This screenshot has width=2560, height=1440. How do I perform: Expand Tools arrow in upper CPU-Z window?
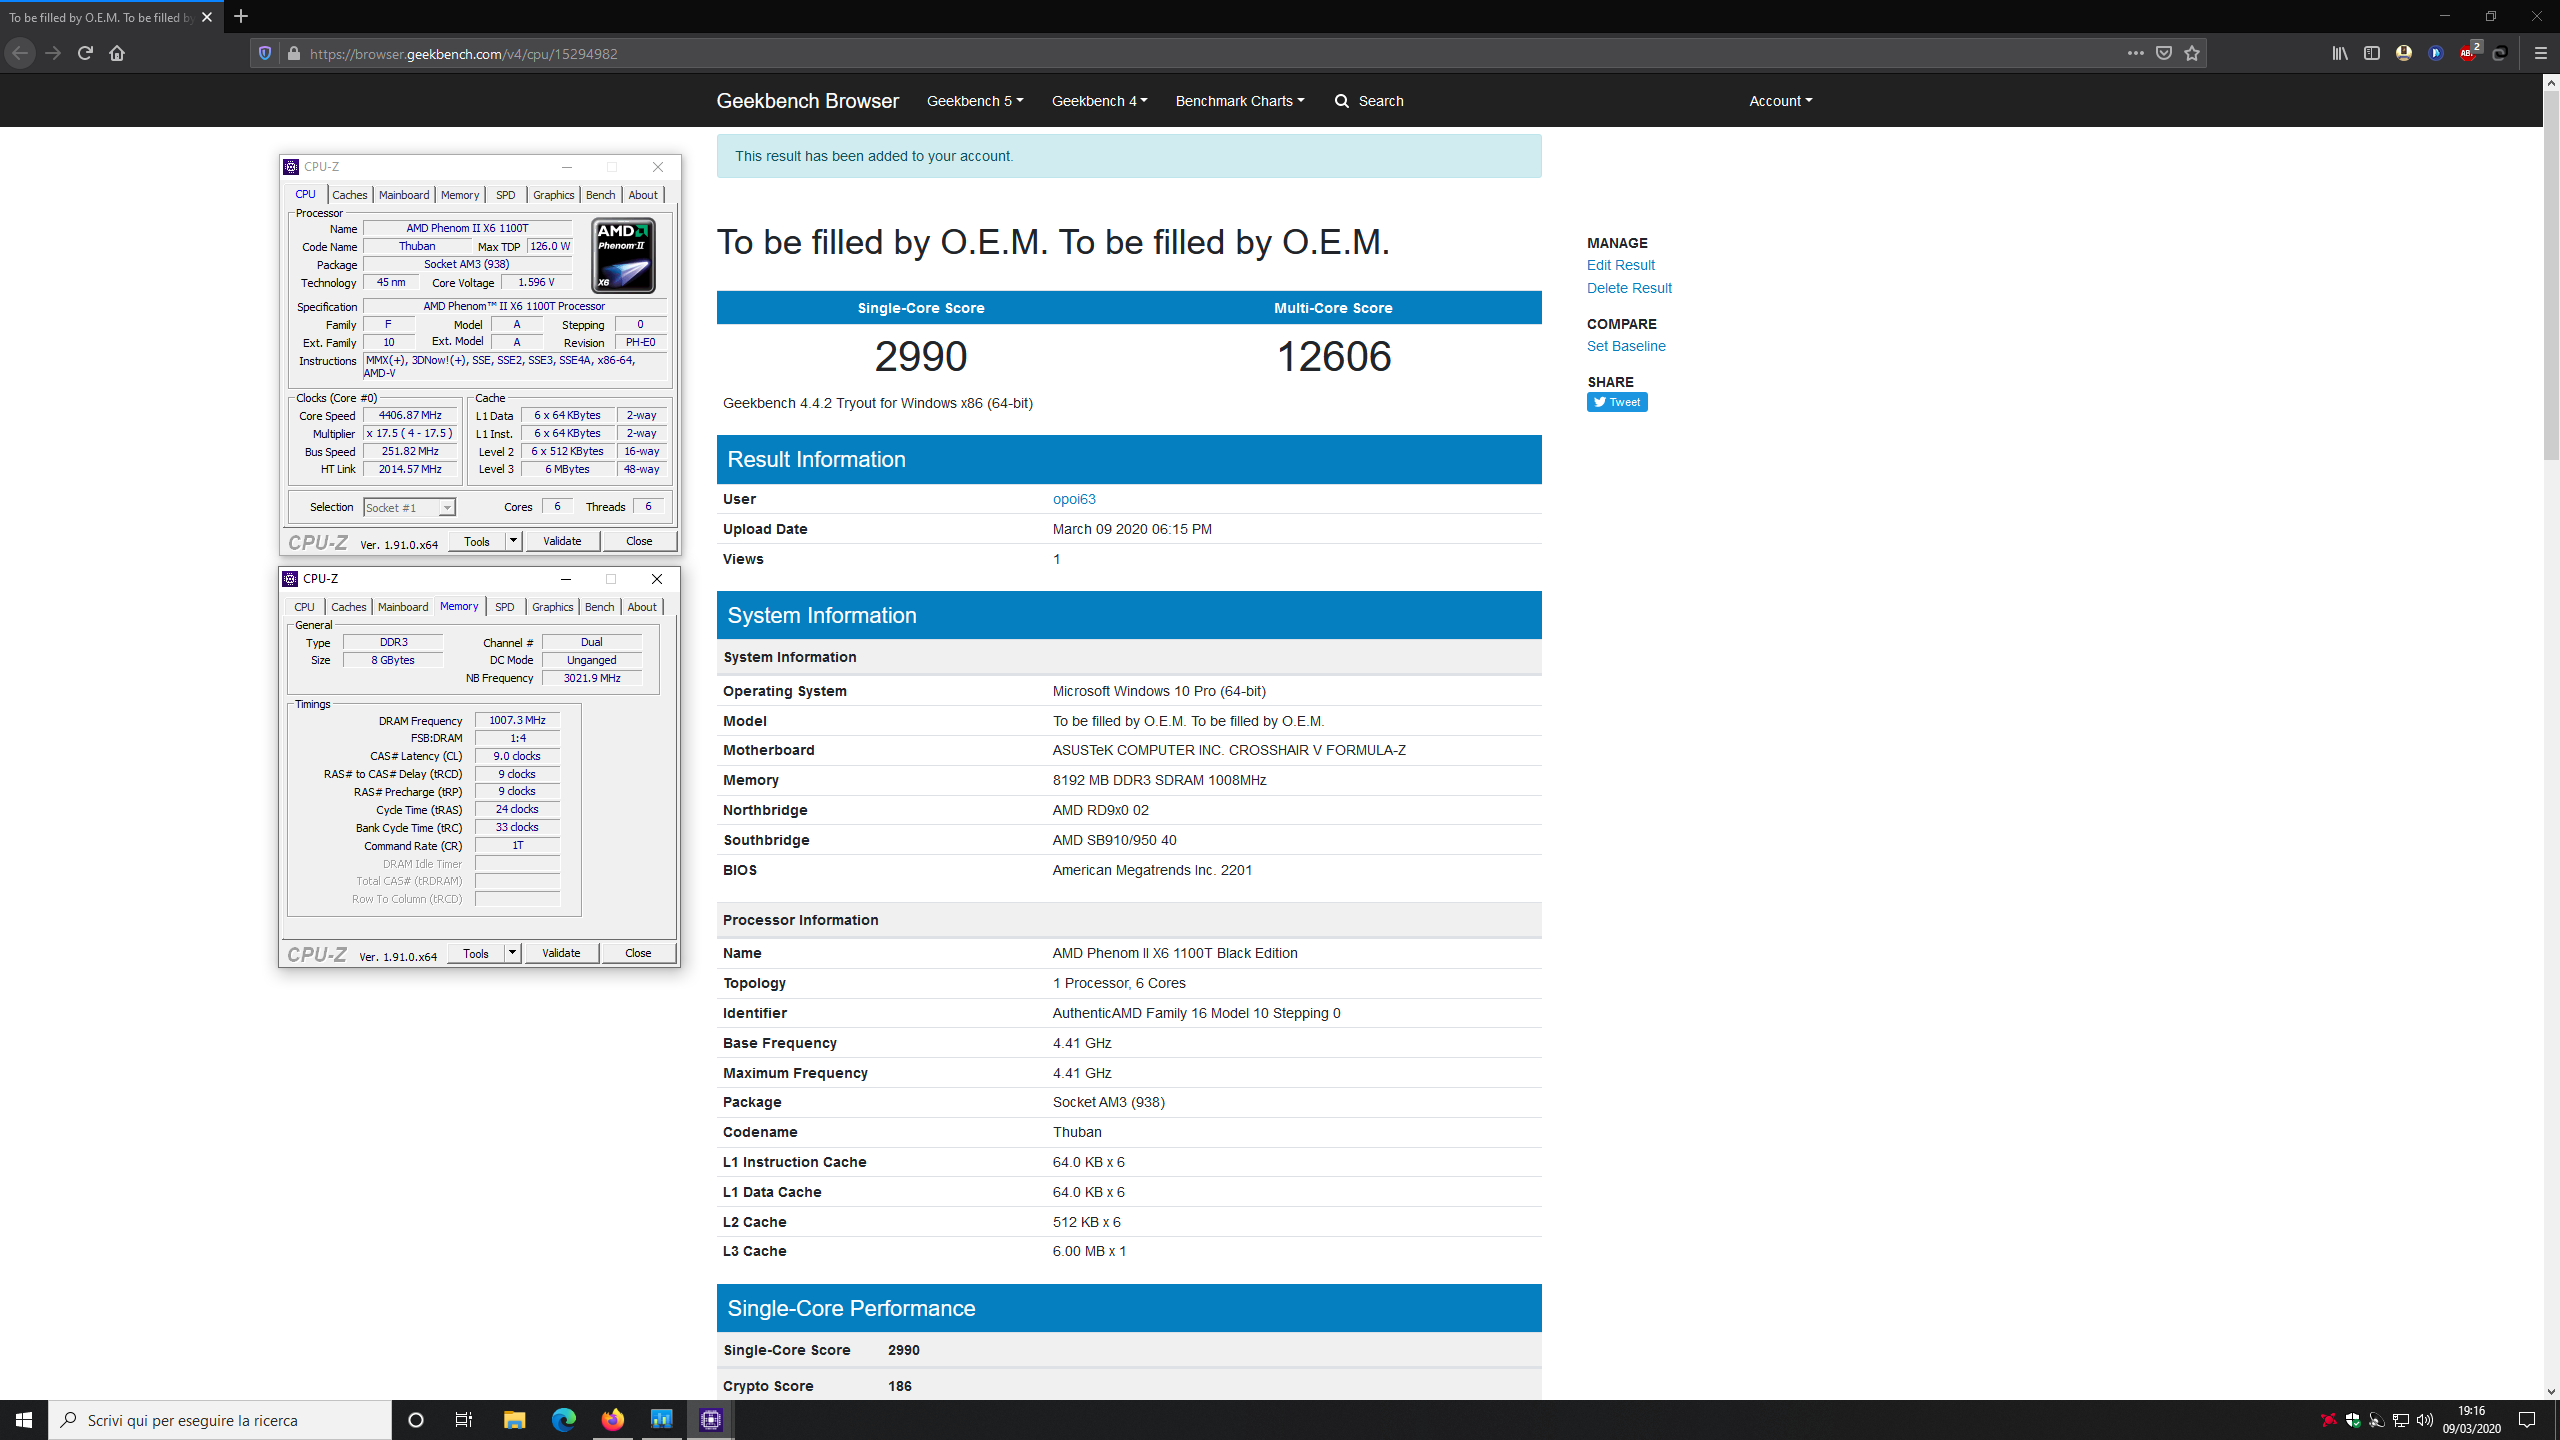[513, 541]
